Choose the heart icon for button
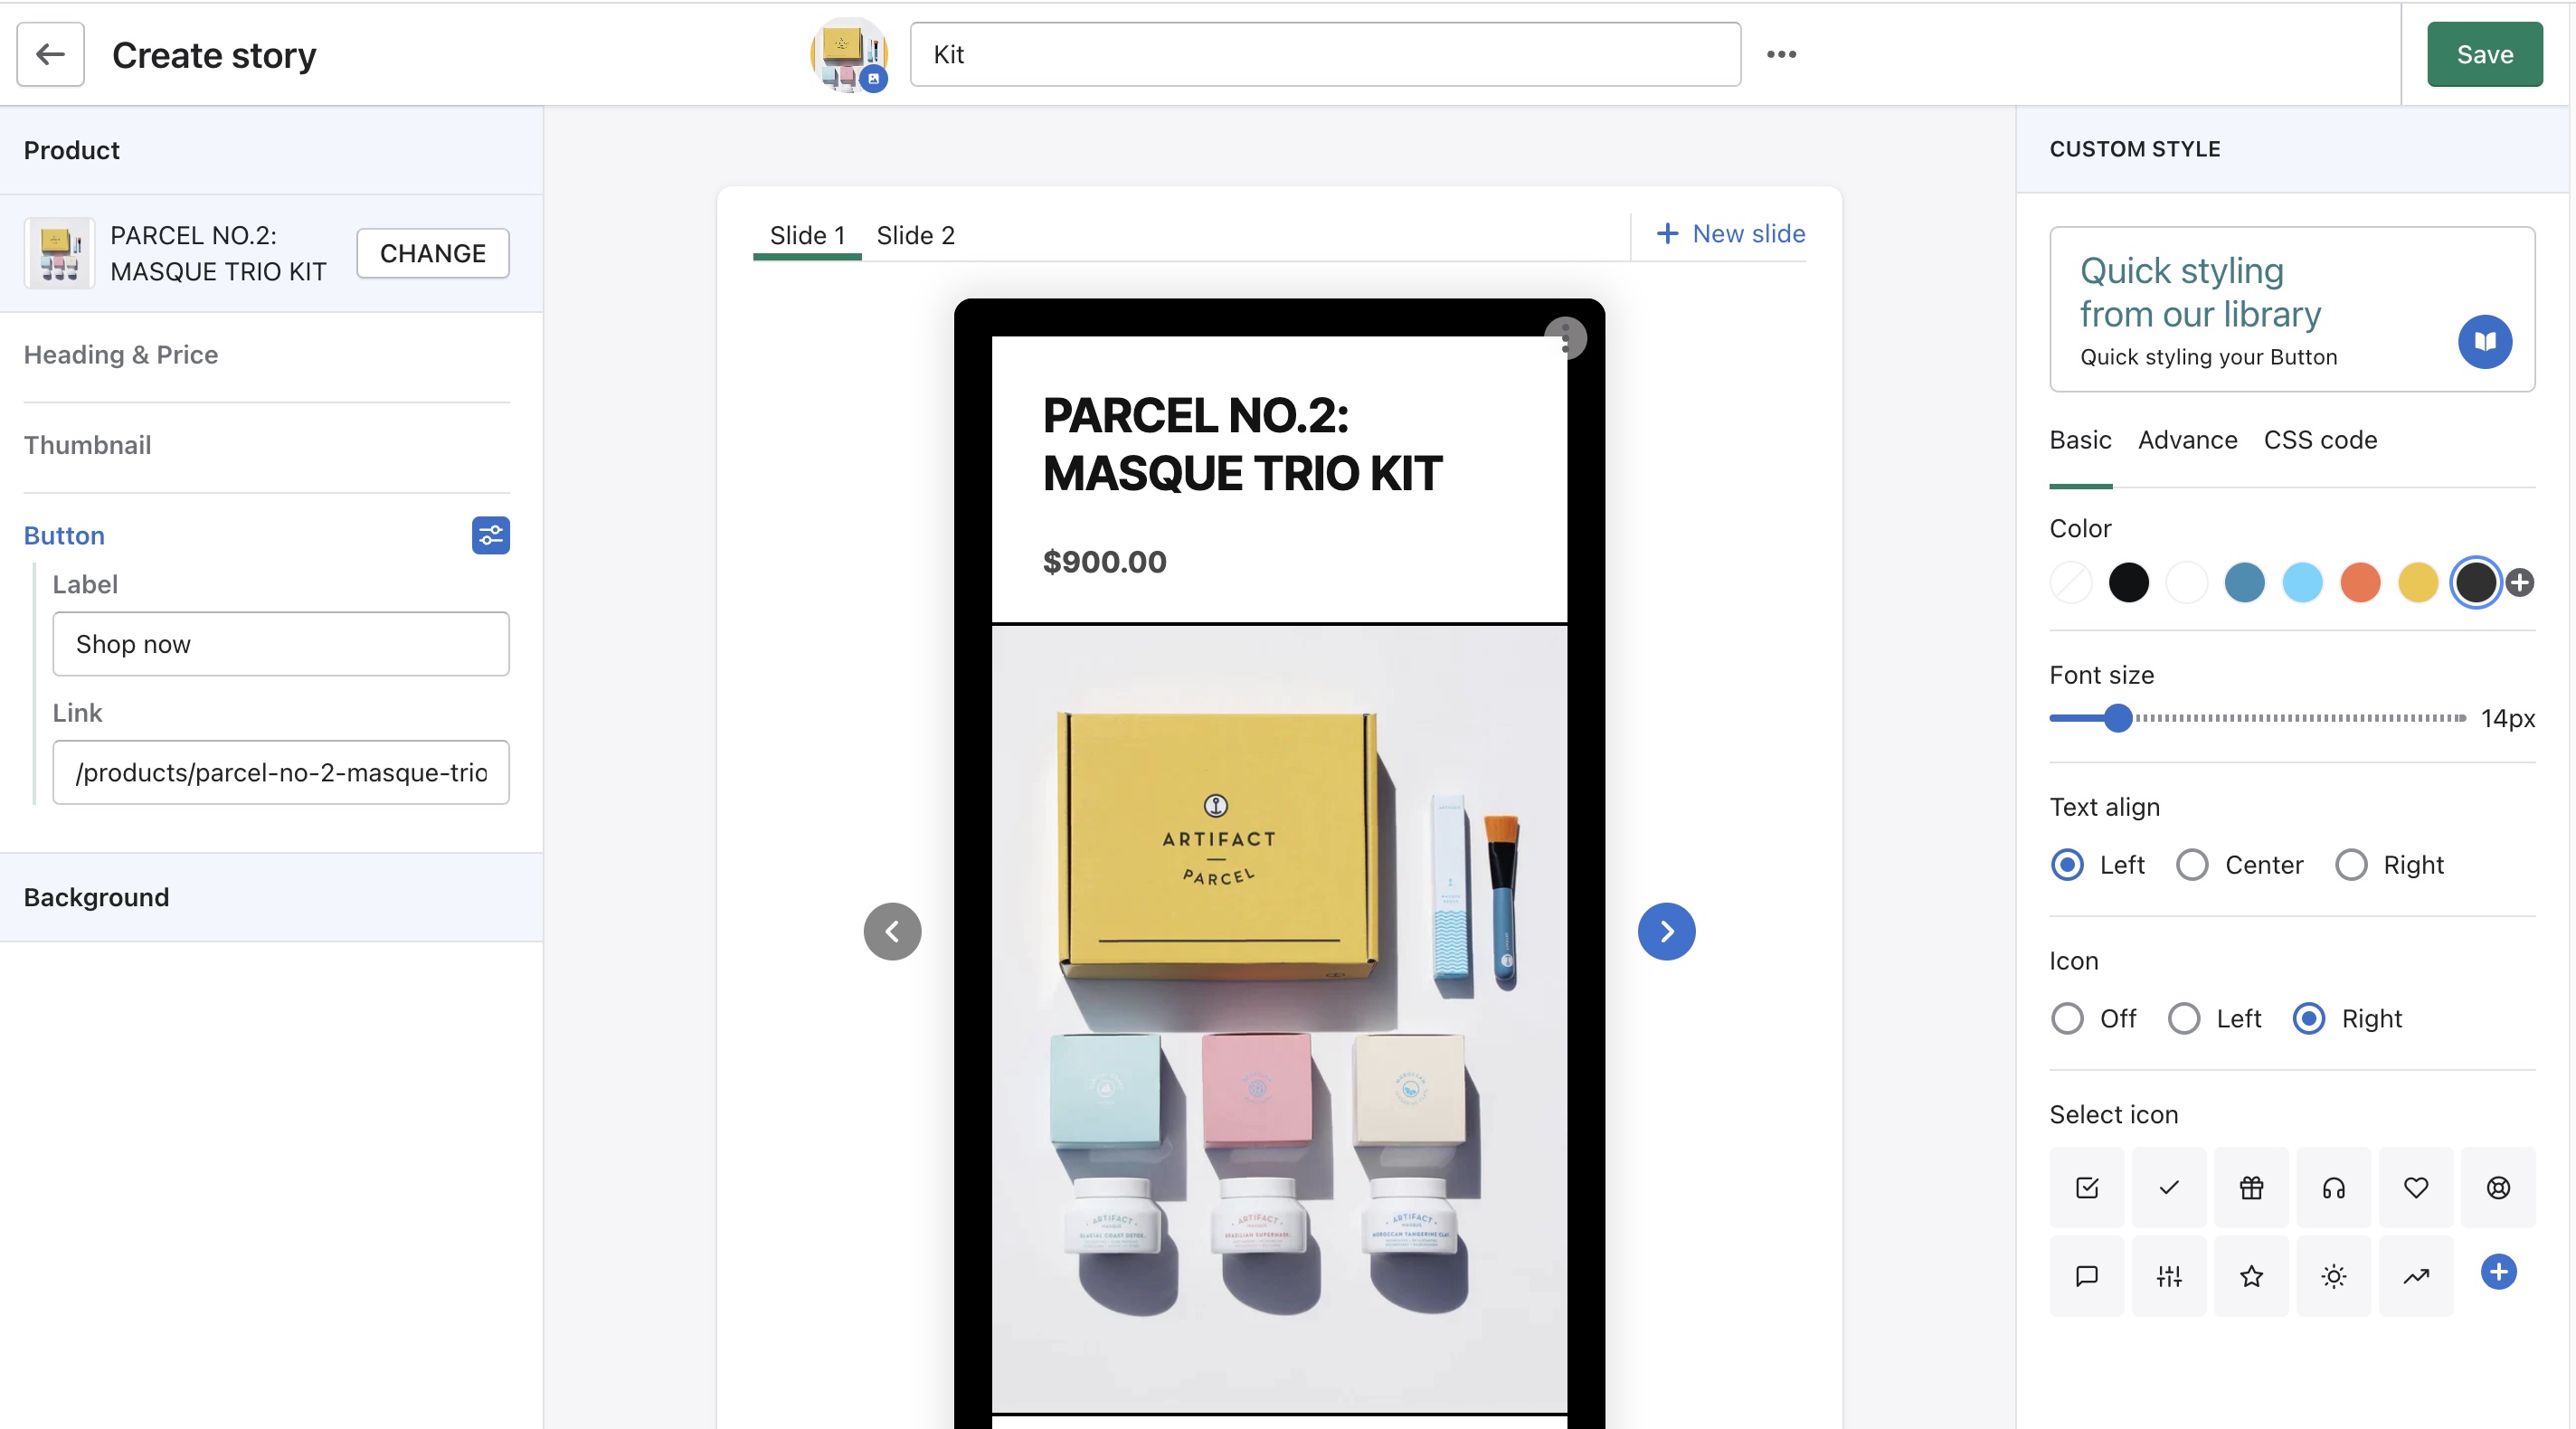This screenshot has height=1429, width=2576. tap(2415, 1188)
